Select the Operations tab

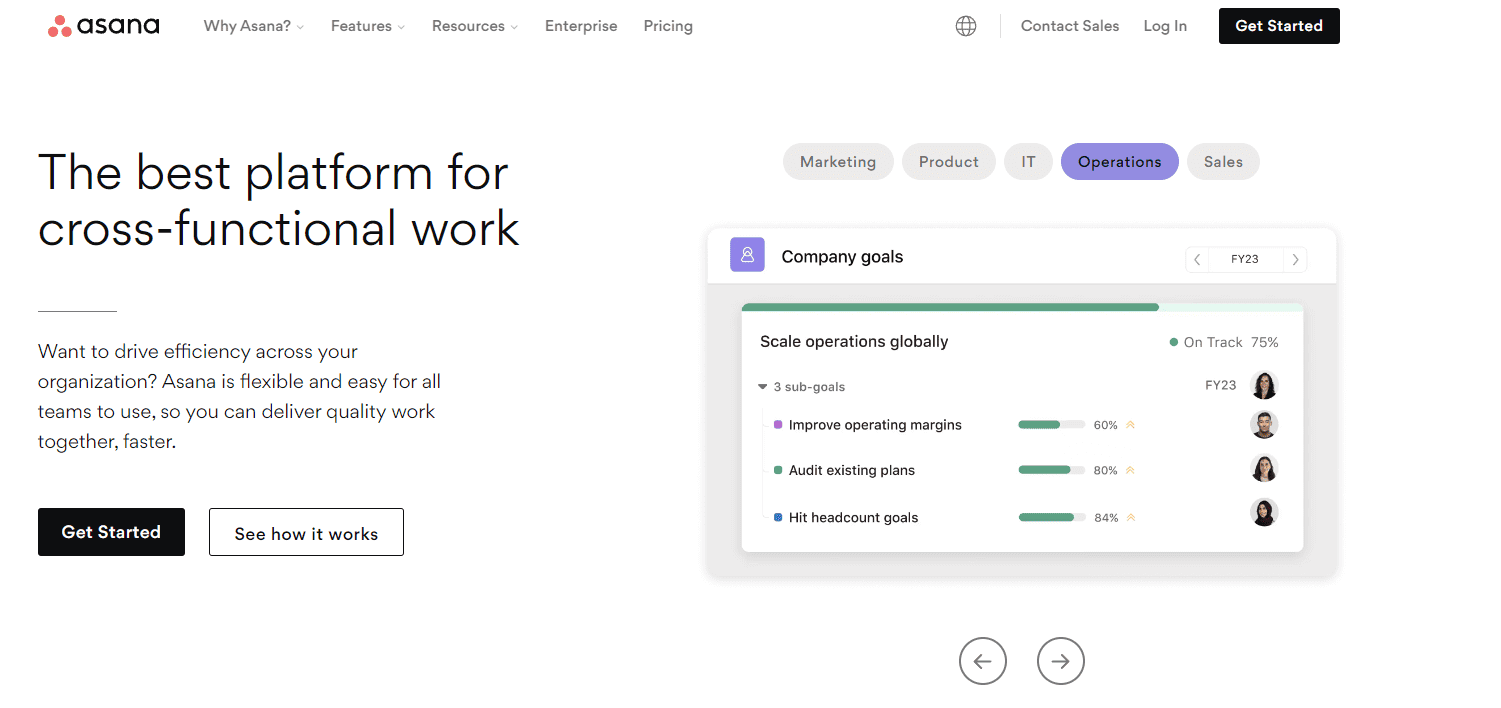[1120, 162]
